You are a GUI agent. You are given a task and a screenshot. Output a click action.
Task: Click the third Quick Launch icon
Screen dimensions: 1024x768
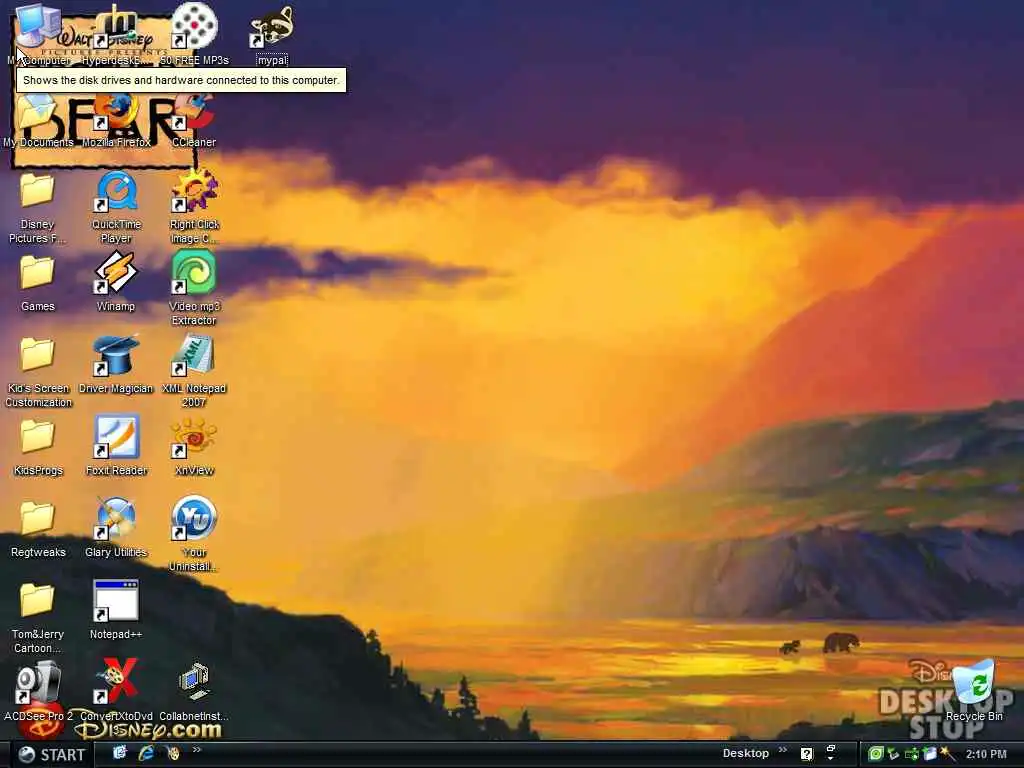point(173,754)
